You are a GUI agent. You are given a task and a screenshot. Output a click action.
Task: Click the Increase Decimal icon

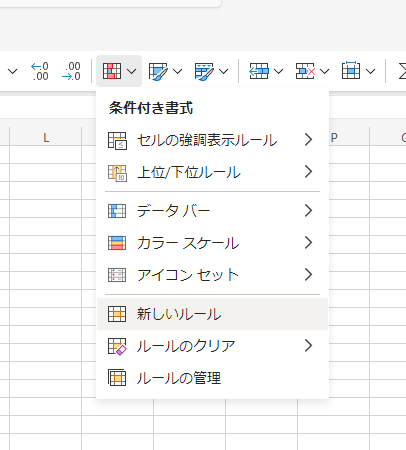40,71
